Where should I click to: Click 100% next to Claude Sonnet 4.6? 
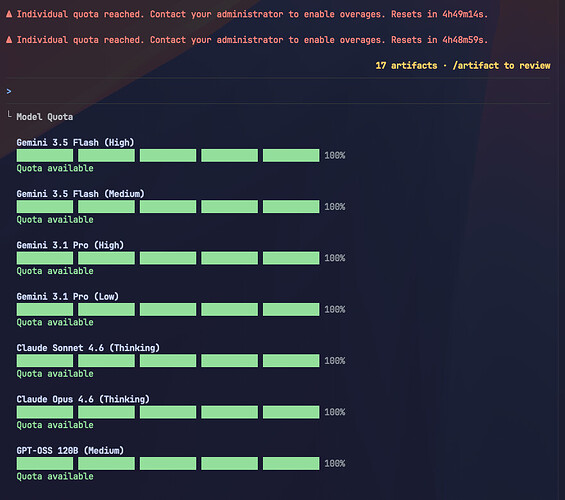335,361
